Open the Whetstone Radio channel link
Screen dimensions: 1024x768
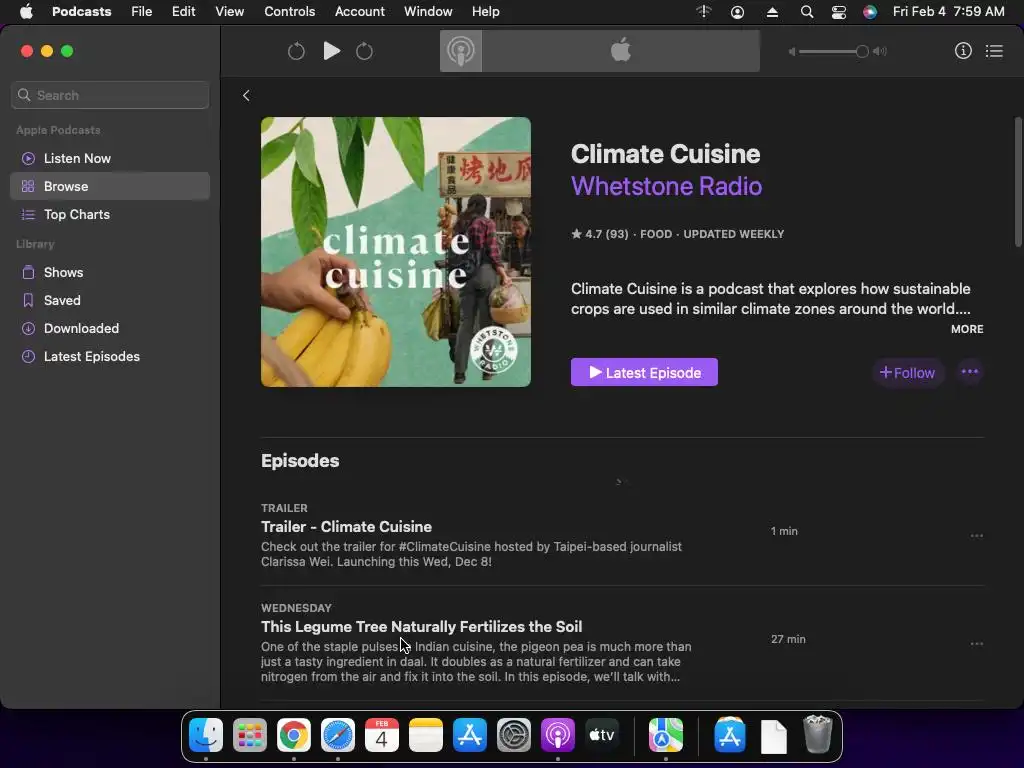666,186
